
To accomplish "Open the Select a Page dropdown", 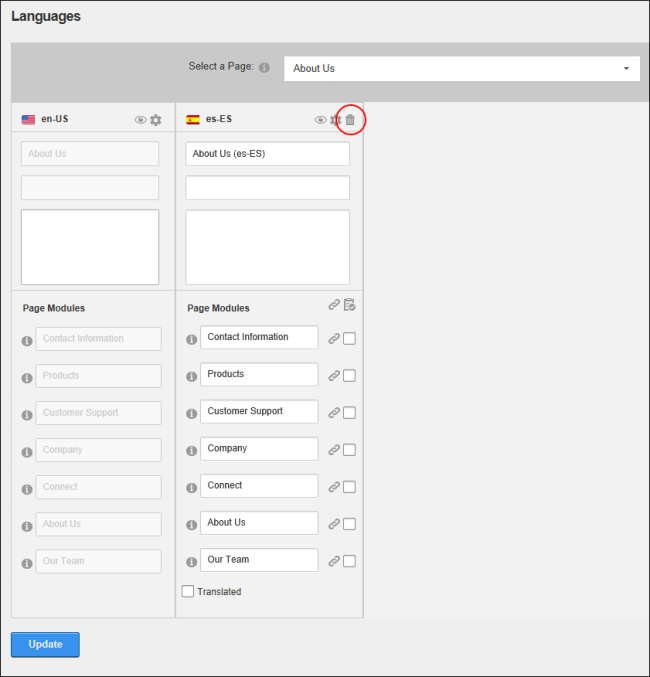I will [x=462, y=68].
